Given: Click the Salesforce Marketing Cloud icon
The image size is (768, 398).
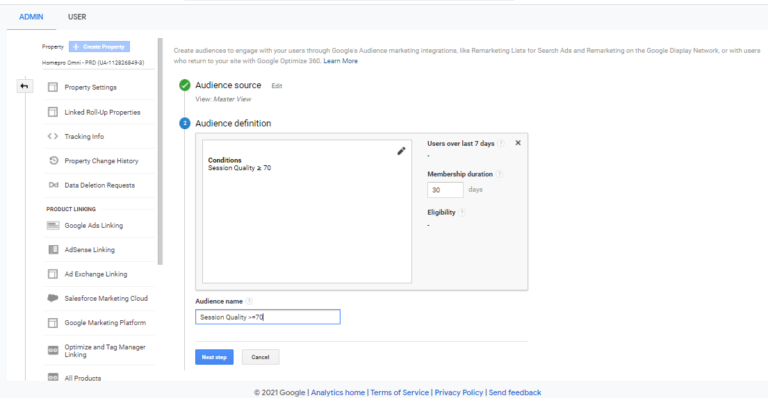Looking at the screenshot, I should pyautogui.click(x=53, y=298).
